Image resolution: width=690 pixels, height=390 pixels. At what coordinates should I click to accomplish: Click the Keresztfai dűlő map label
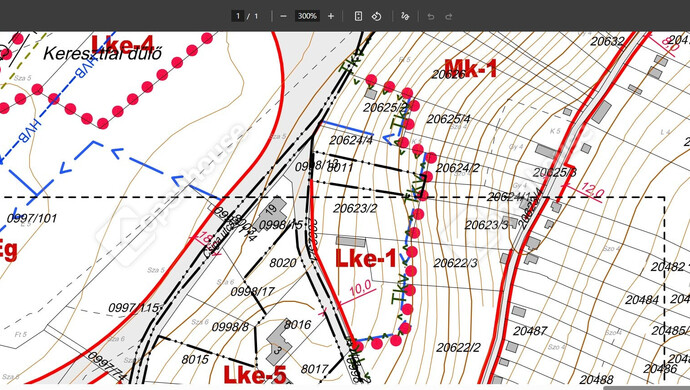[x=103, y=53]
